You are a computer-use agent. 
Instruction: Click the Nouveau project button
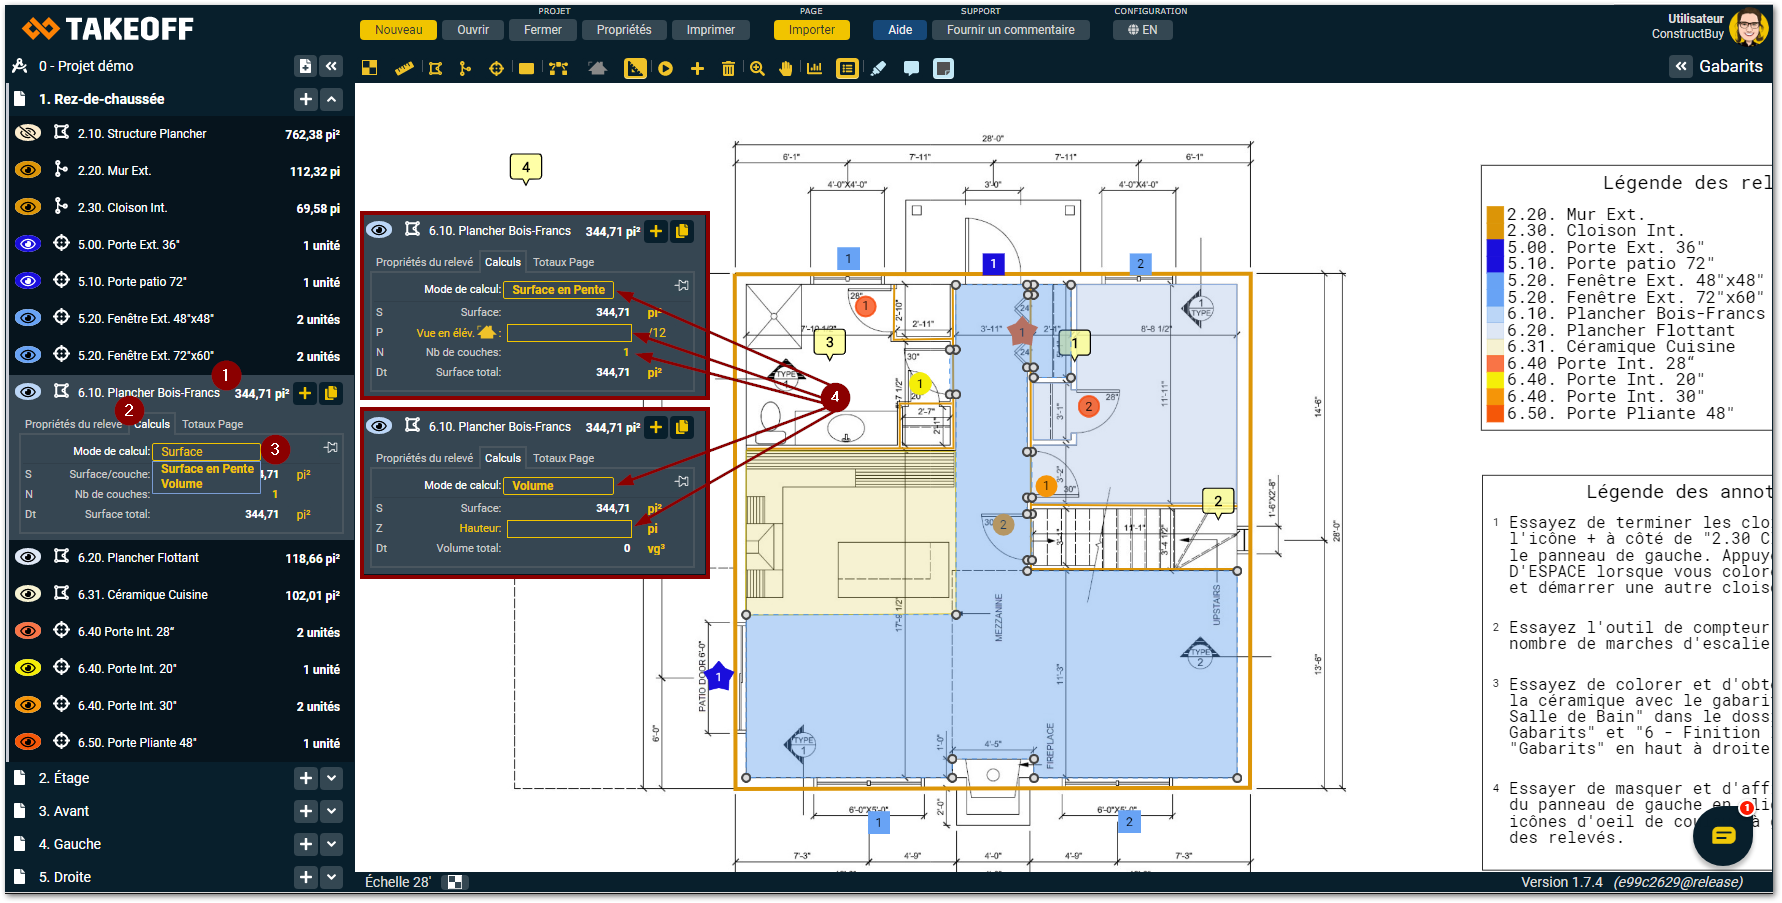point(398,30)
